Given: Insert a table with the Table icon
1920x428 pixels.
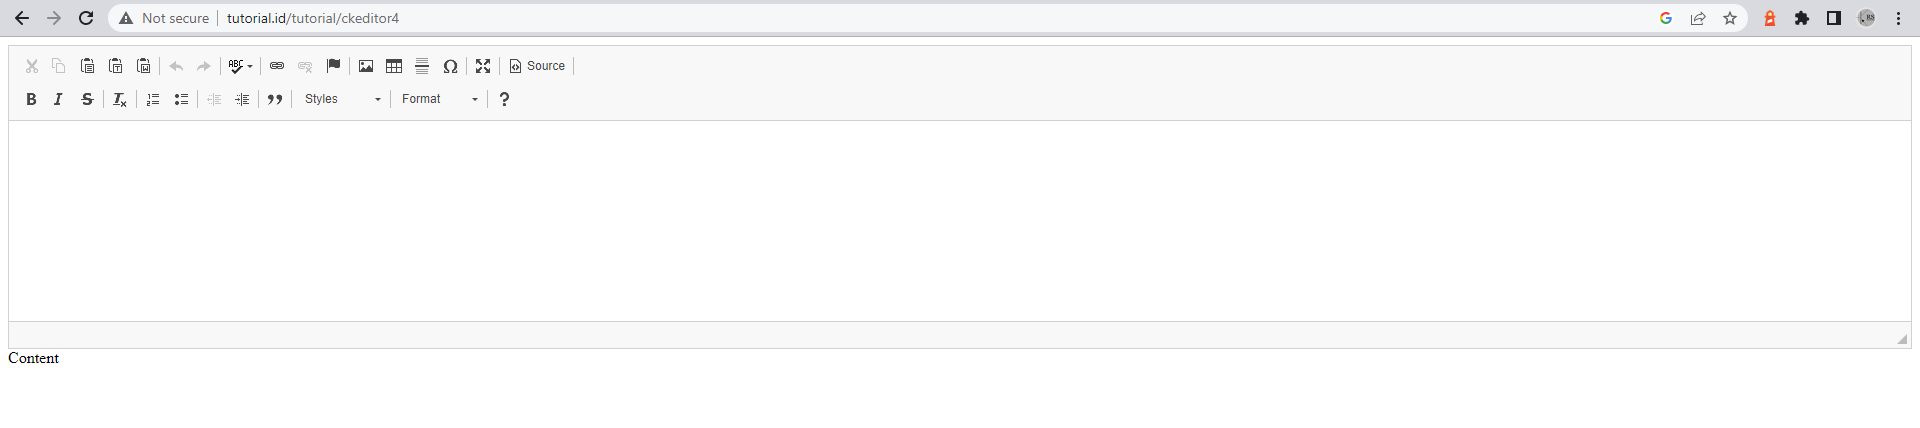Looking at the screenshot, I should click(394, 66).
